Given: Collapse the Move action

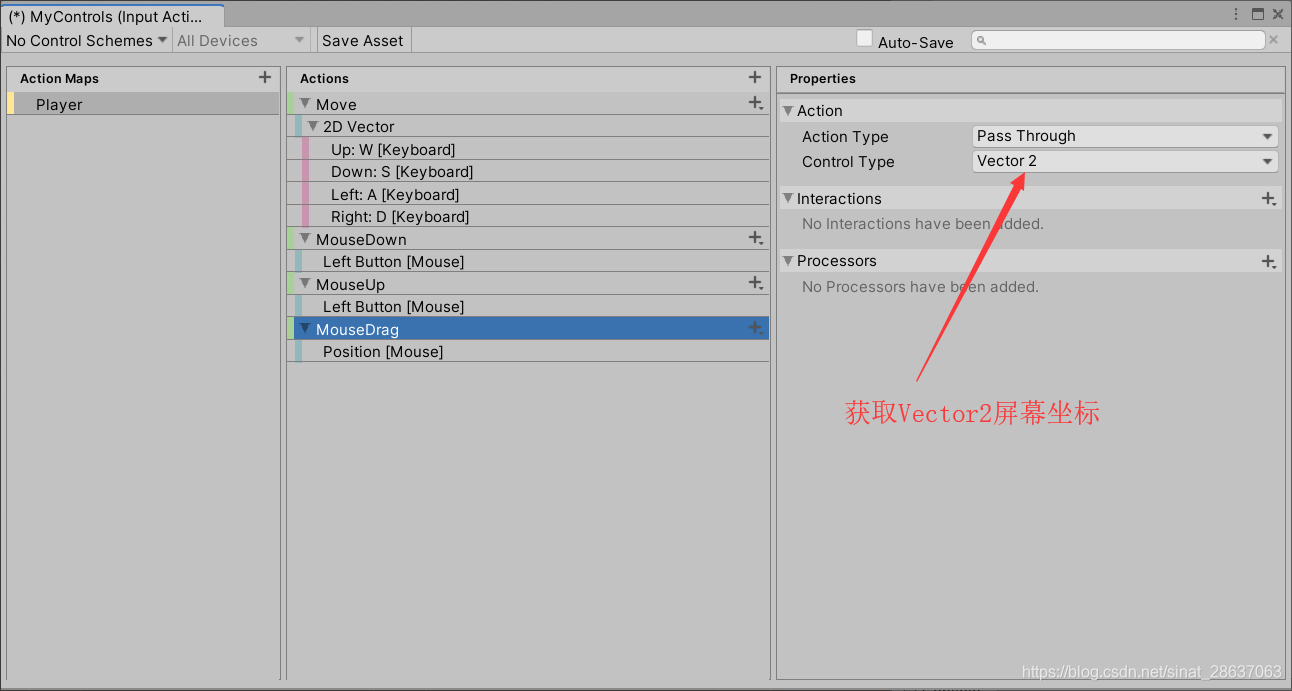Looking at the screenshot, I should click(x=305, y=103).
